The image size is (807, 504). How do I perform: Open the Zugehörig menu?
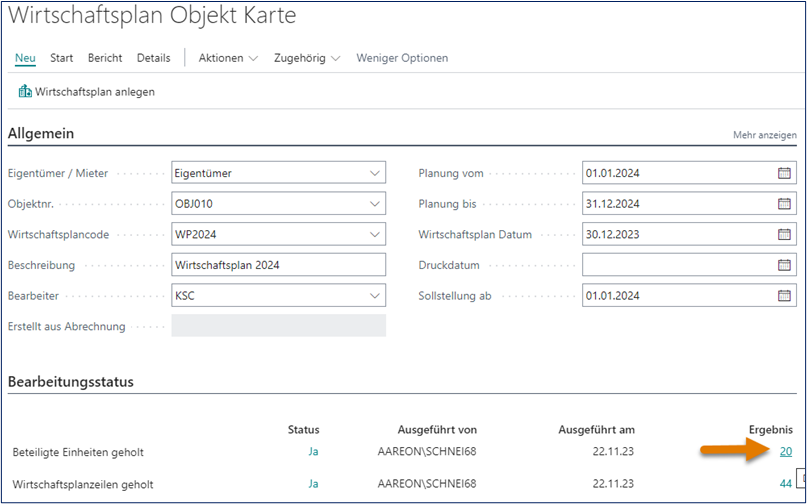306,58
